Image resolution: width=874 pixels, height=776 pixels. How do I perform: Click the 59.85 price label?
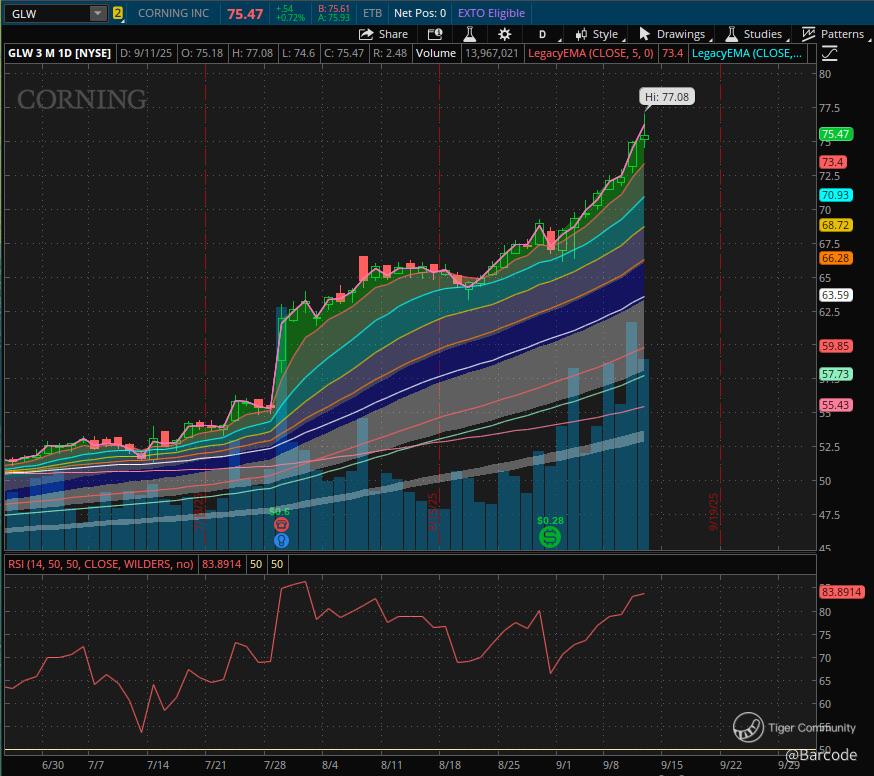pyautogui.click(x=835, y=346)
